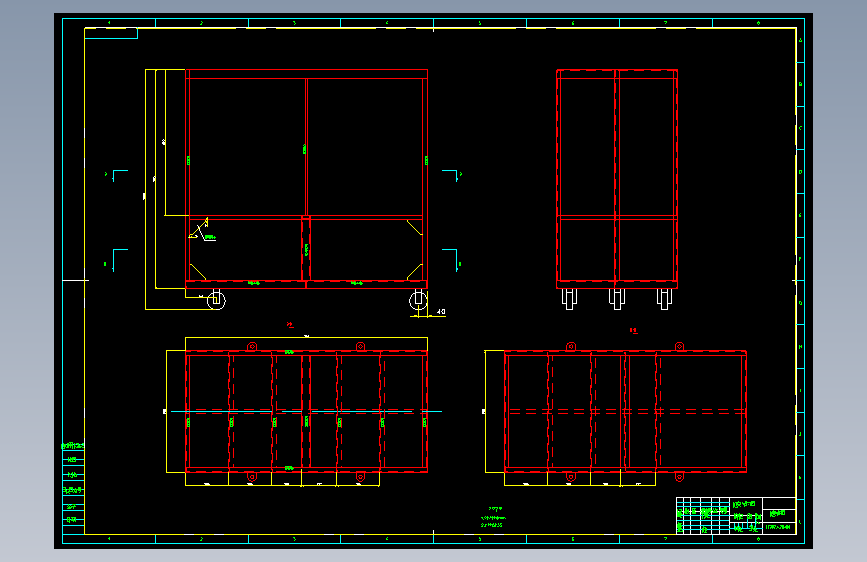This screenshot has height=562, width=867.
Task: Pick the bottom-right lifting lug in right plan view
Action: [x=680, y=476]
